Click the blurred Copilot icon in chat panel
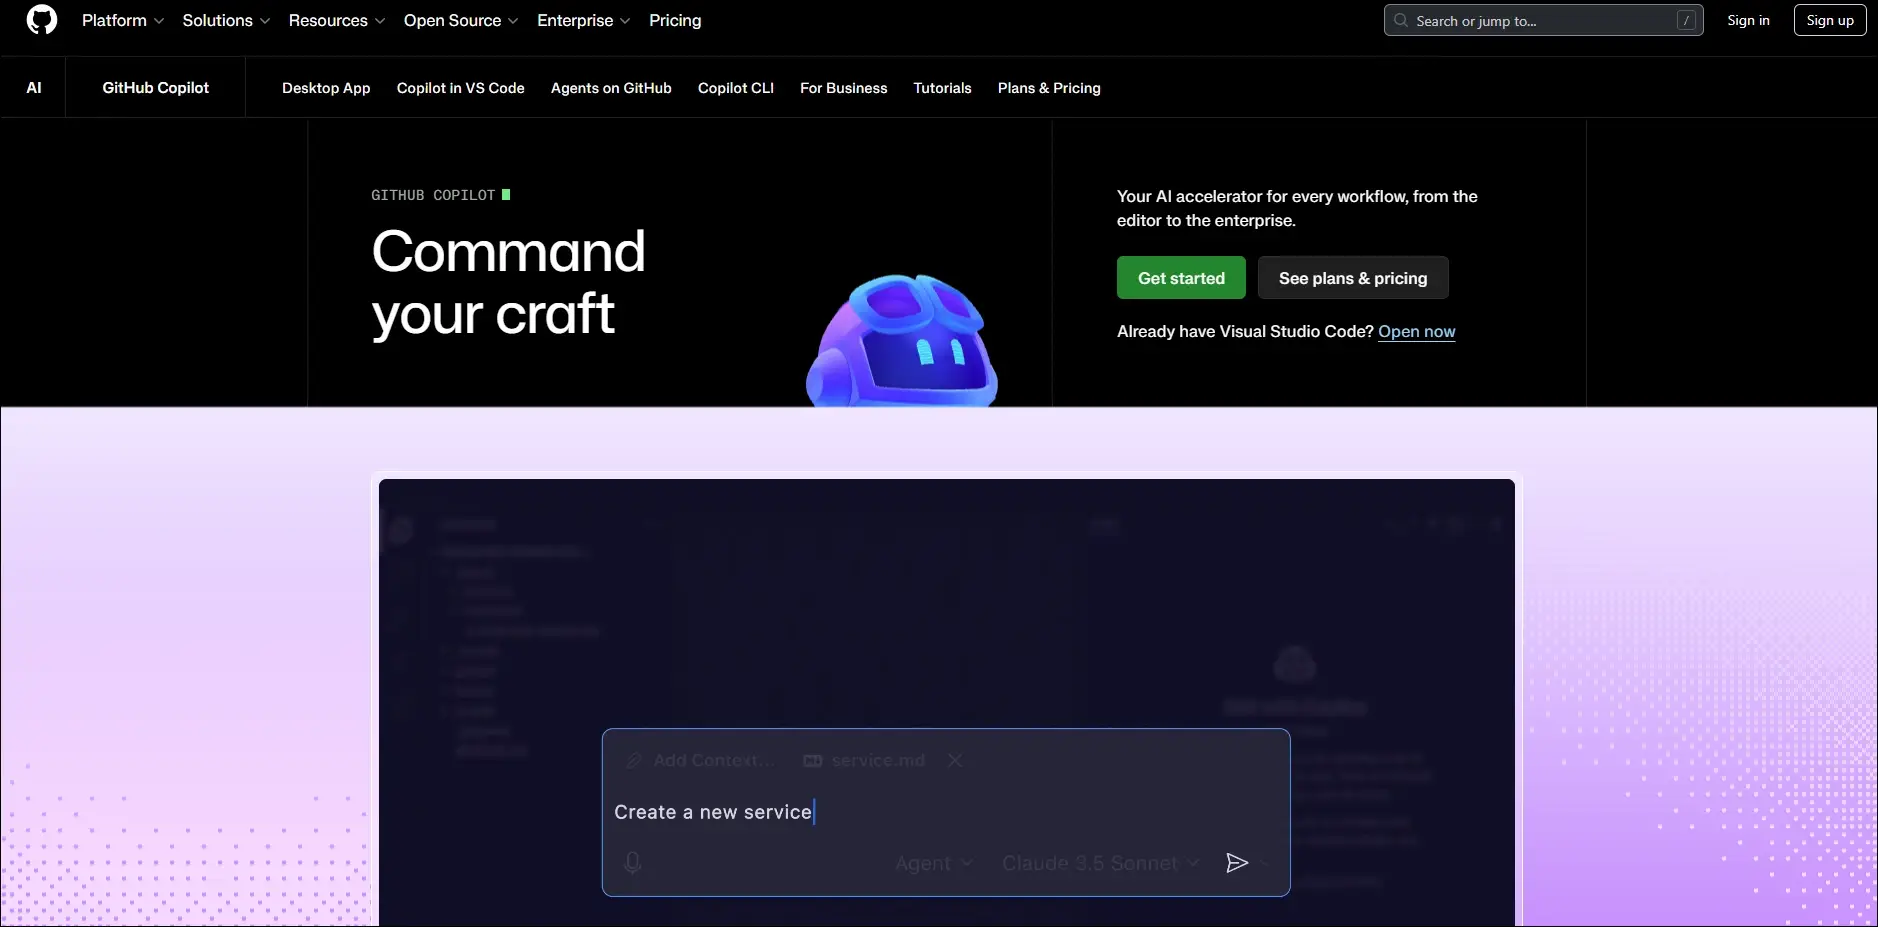 [x=1295, y=665]
